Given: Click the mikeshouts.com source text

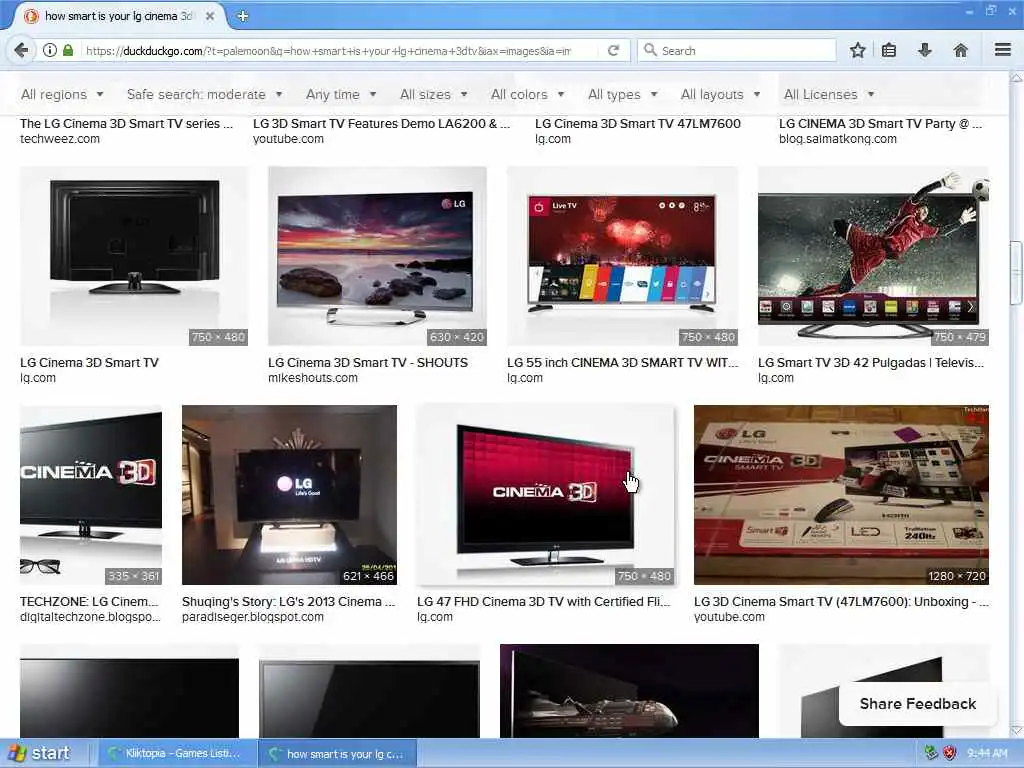Looking at the screenshot, I should (313, 378).
